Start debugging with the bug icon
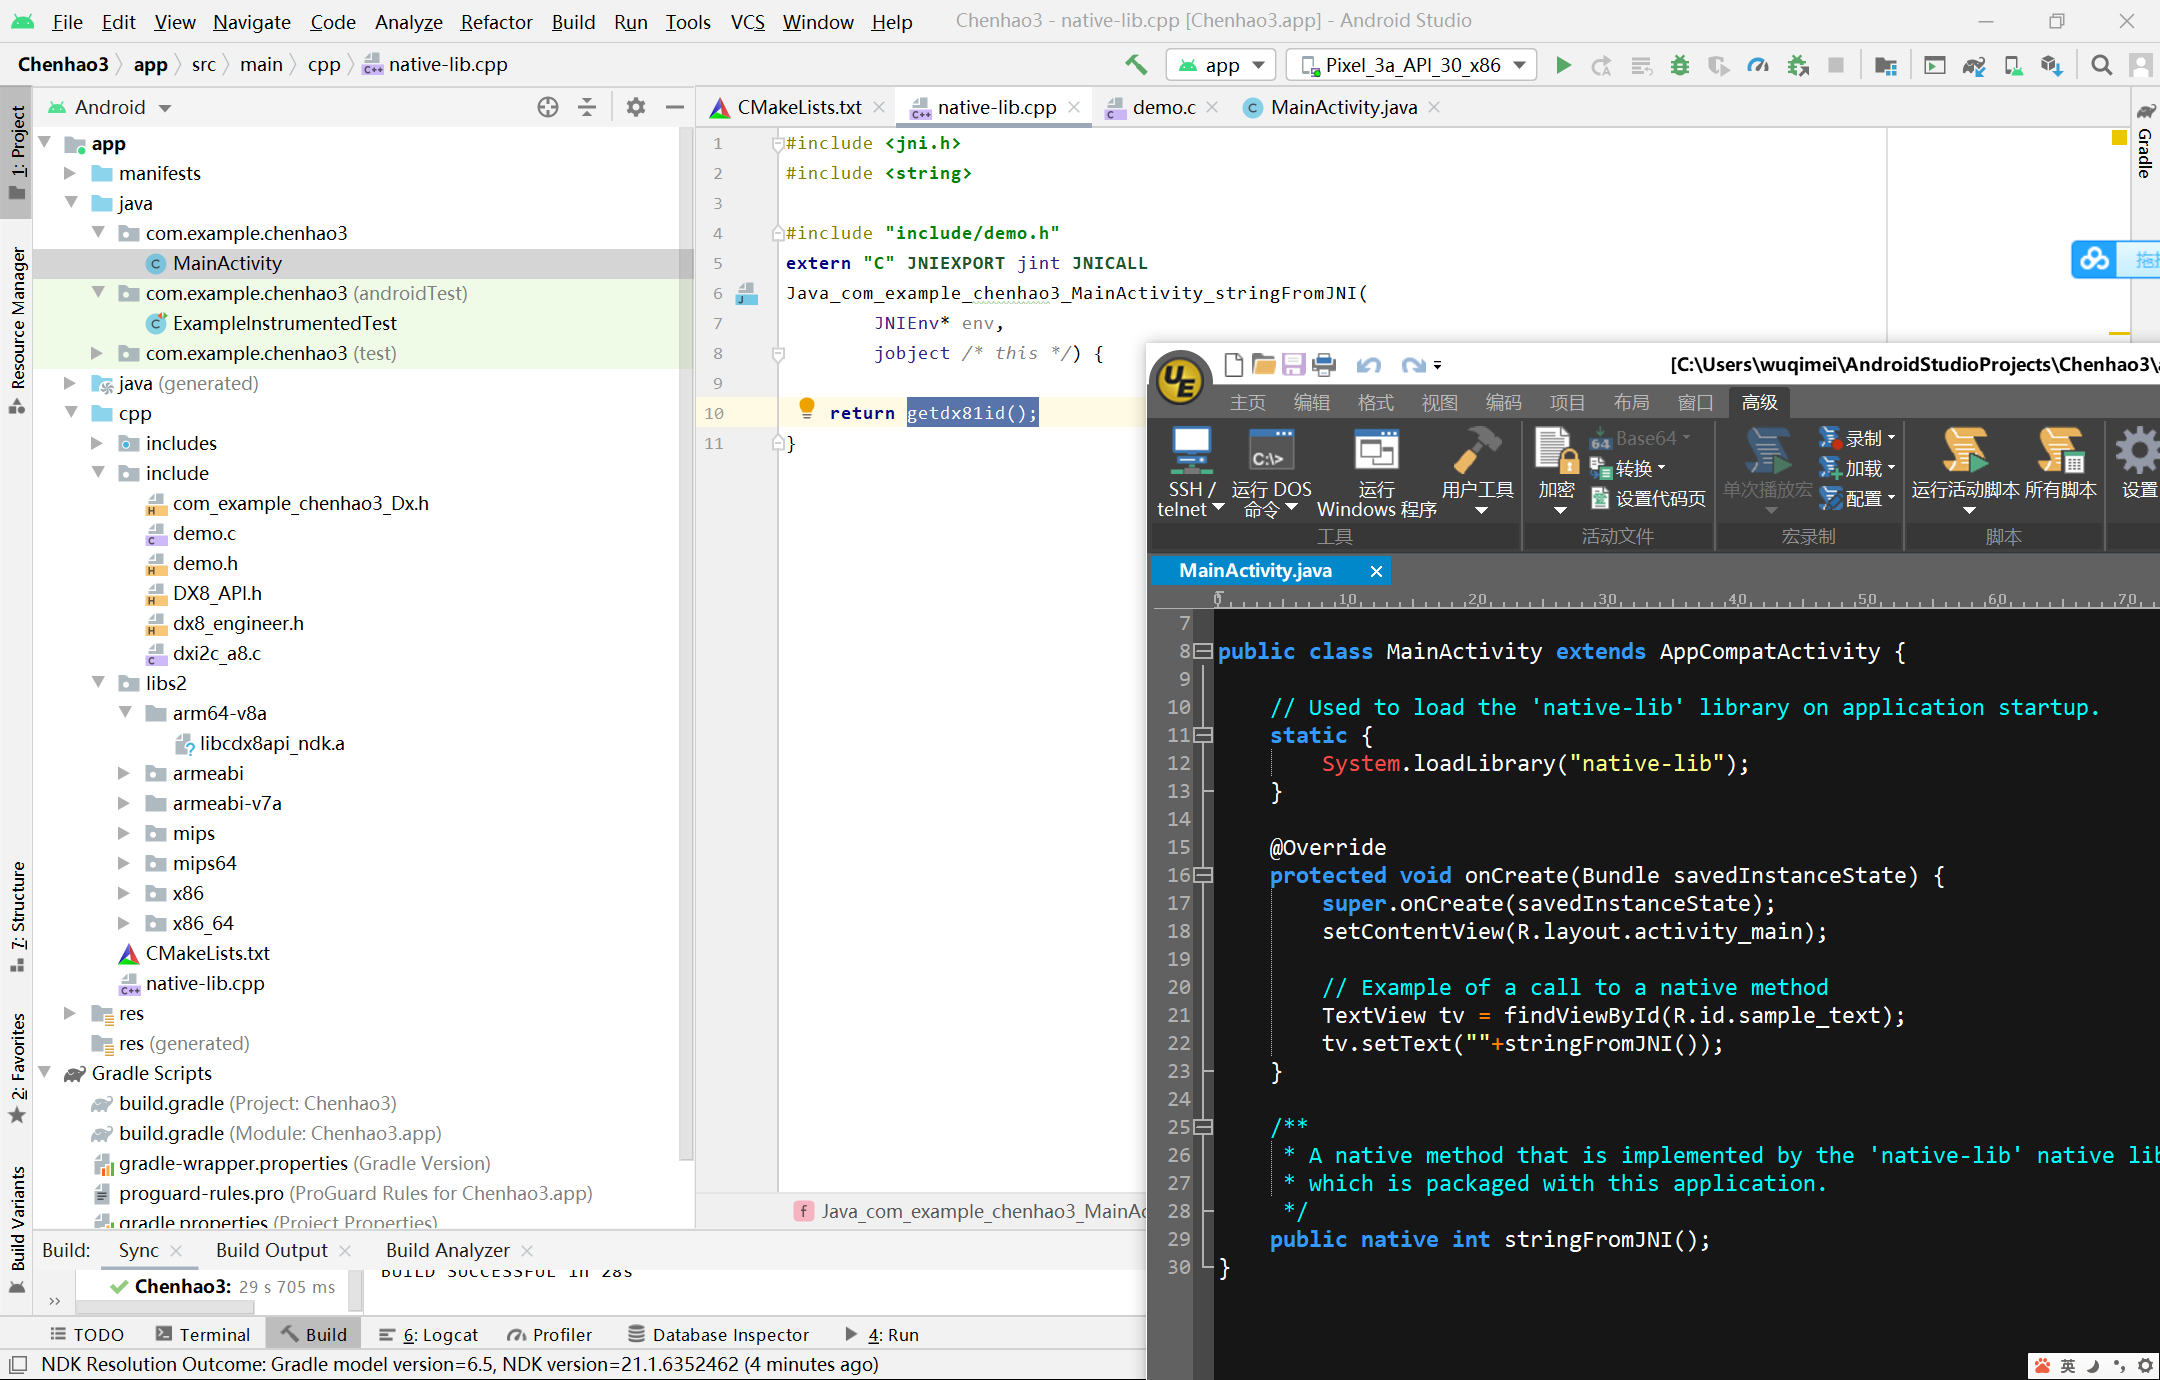This screenshot has height=1380, width=2160. (1680, 64)
